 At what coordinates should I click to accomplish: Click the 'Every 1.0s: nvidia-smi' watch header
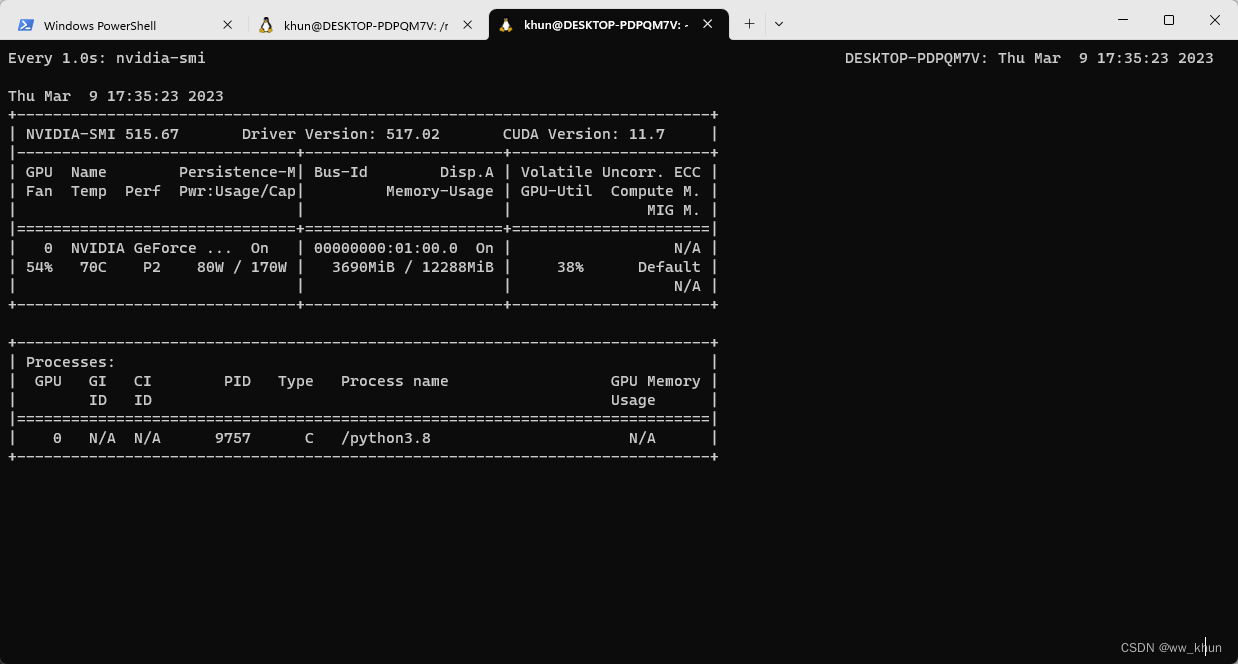pos(107,58)
